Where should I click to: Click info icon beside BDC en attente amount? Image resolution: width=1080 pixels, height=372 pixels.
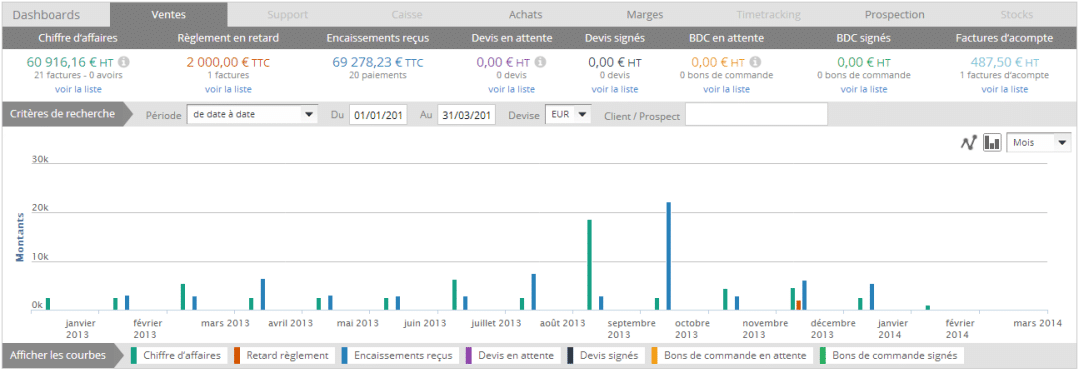tap(756, 62)
